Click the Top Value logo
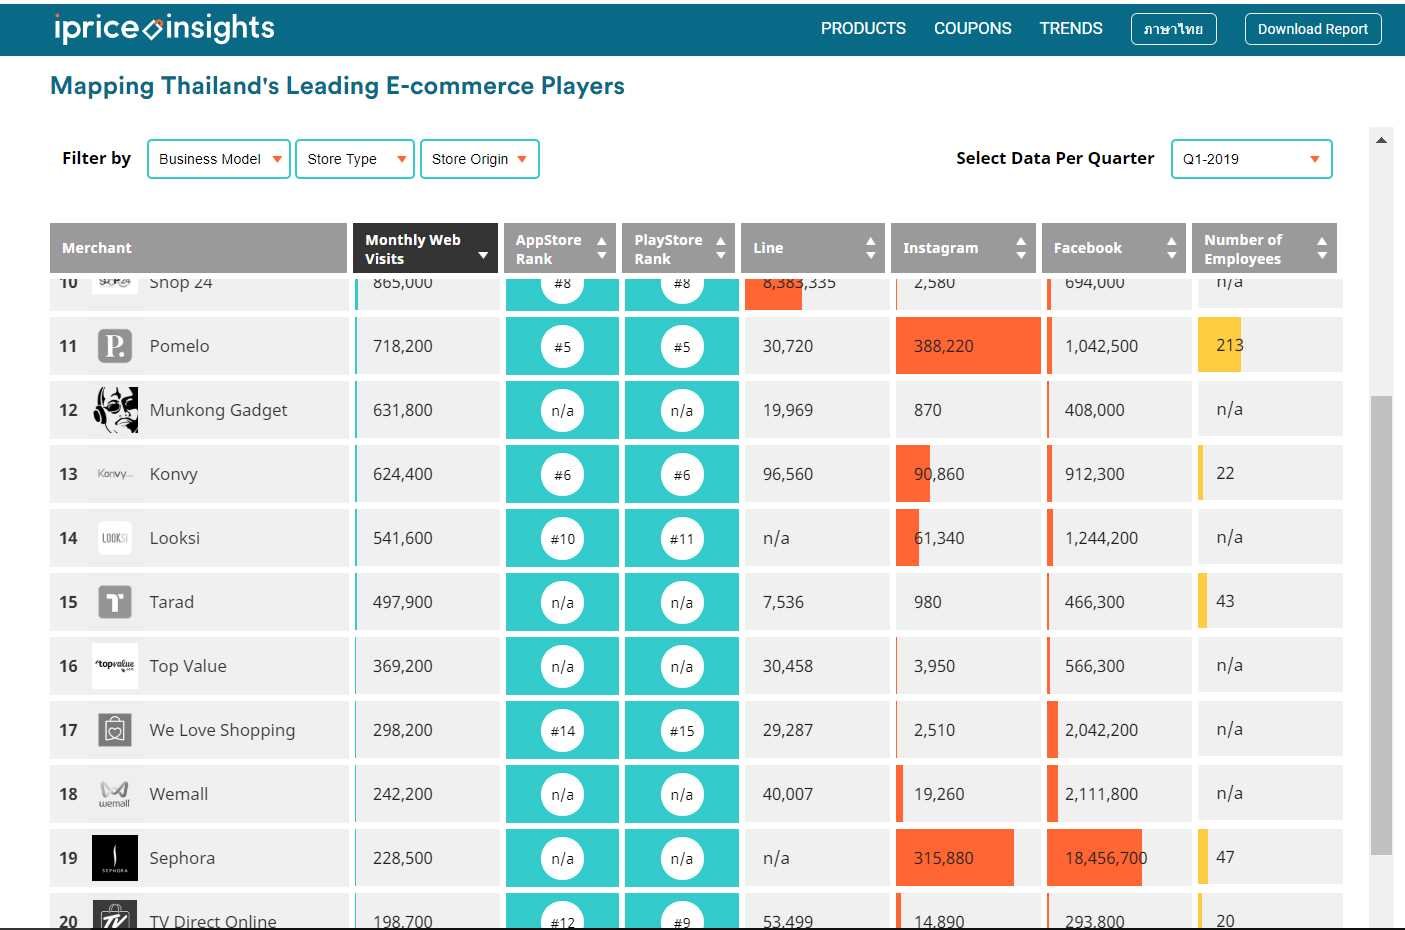 pyautogui.click(x=115, y=666)
